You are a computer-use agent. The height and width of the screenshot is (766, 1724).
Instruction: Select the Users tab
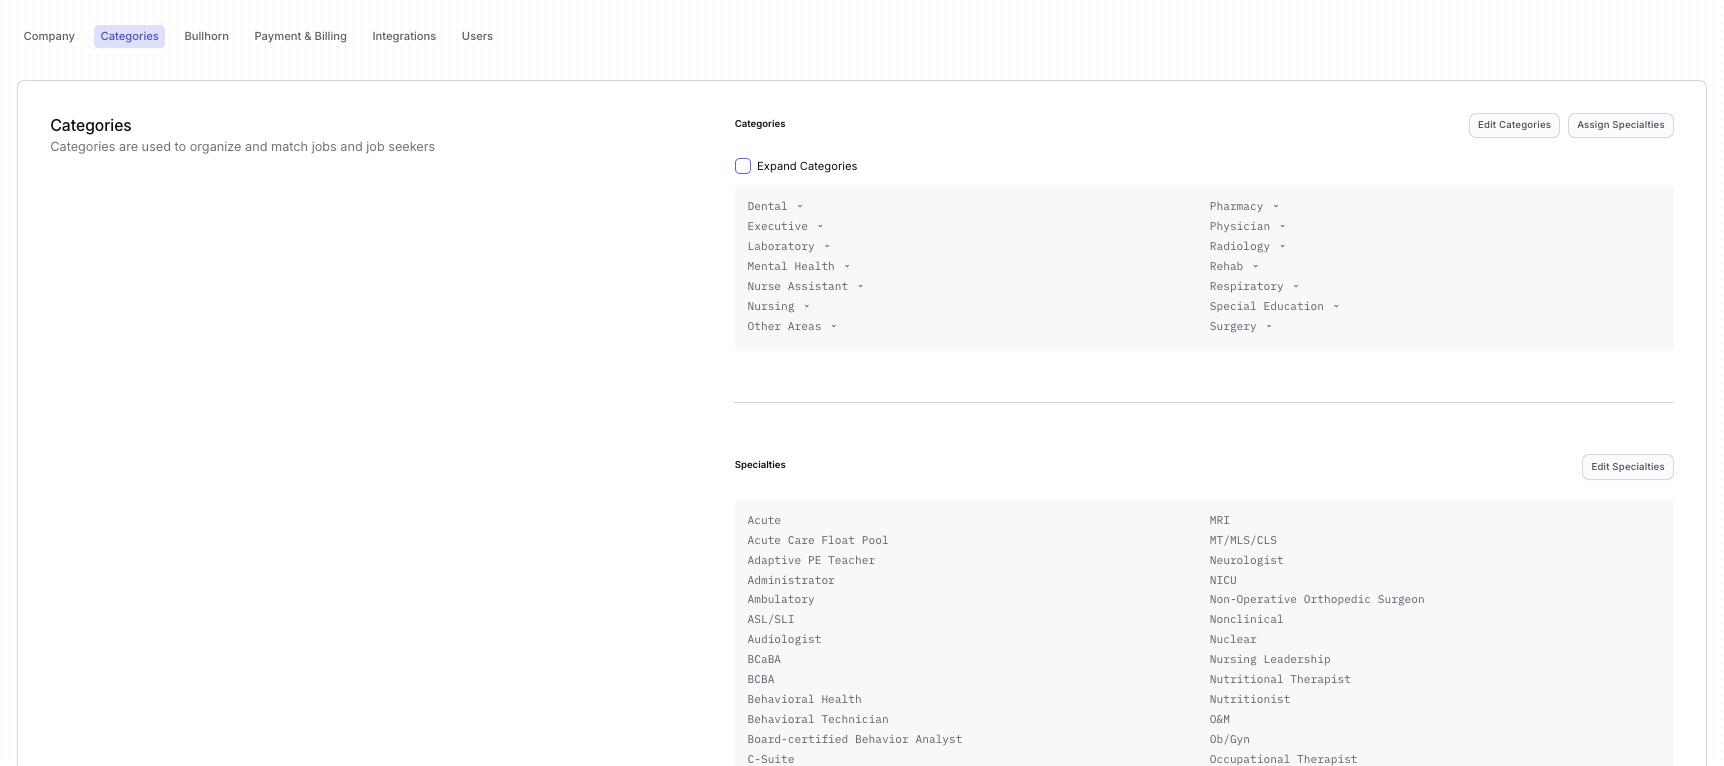point(477,36)
